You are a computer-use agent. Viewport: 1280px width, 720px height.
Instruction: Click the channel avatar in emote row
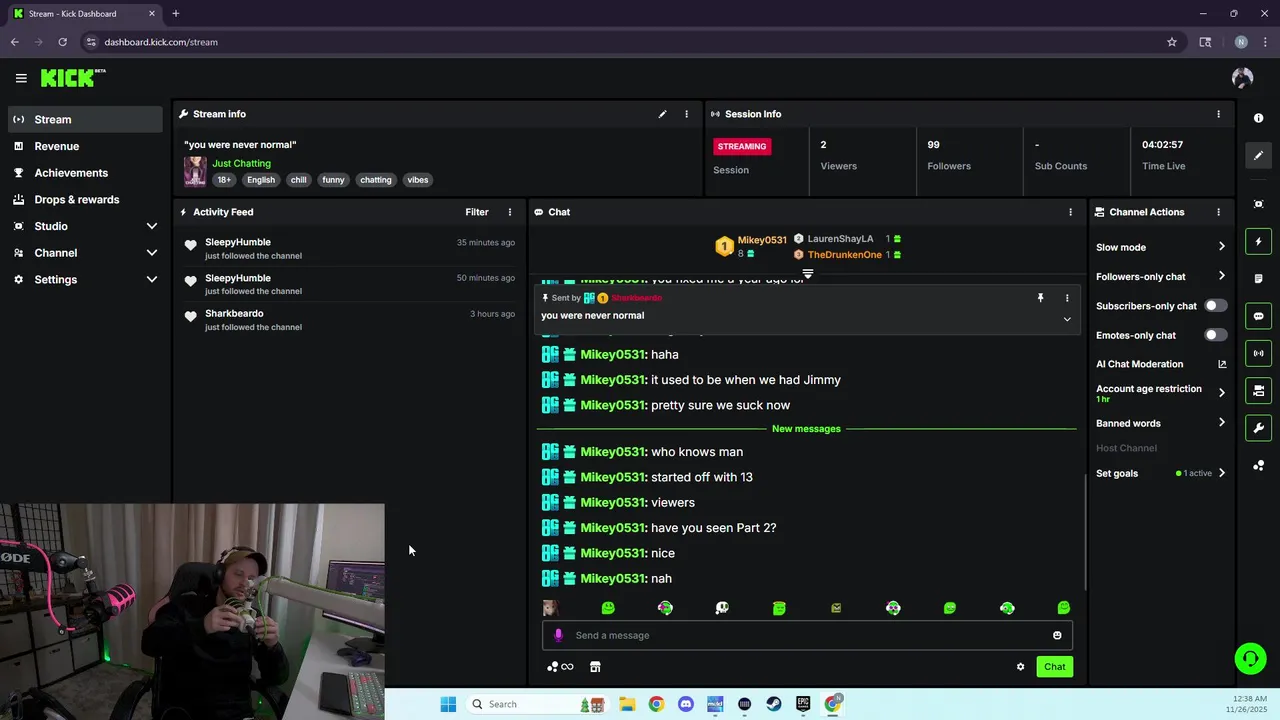pos(550,608)
